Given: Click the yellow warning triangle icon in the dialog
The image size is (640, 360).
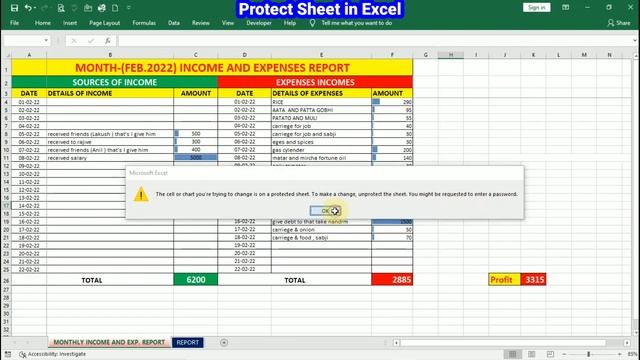Looking at the screenshot, I should coord(141,194).
